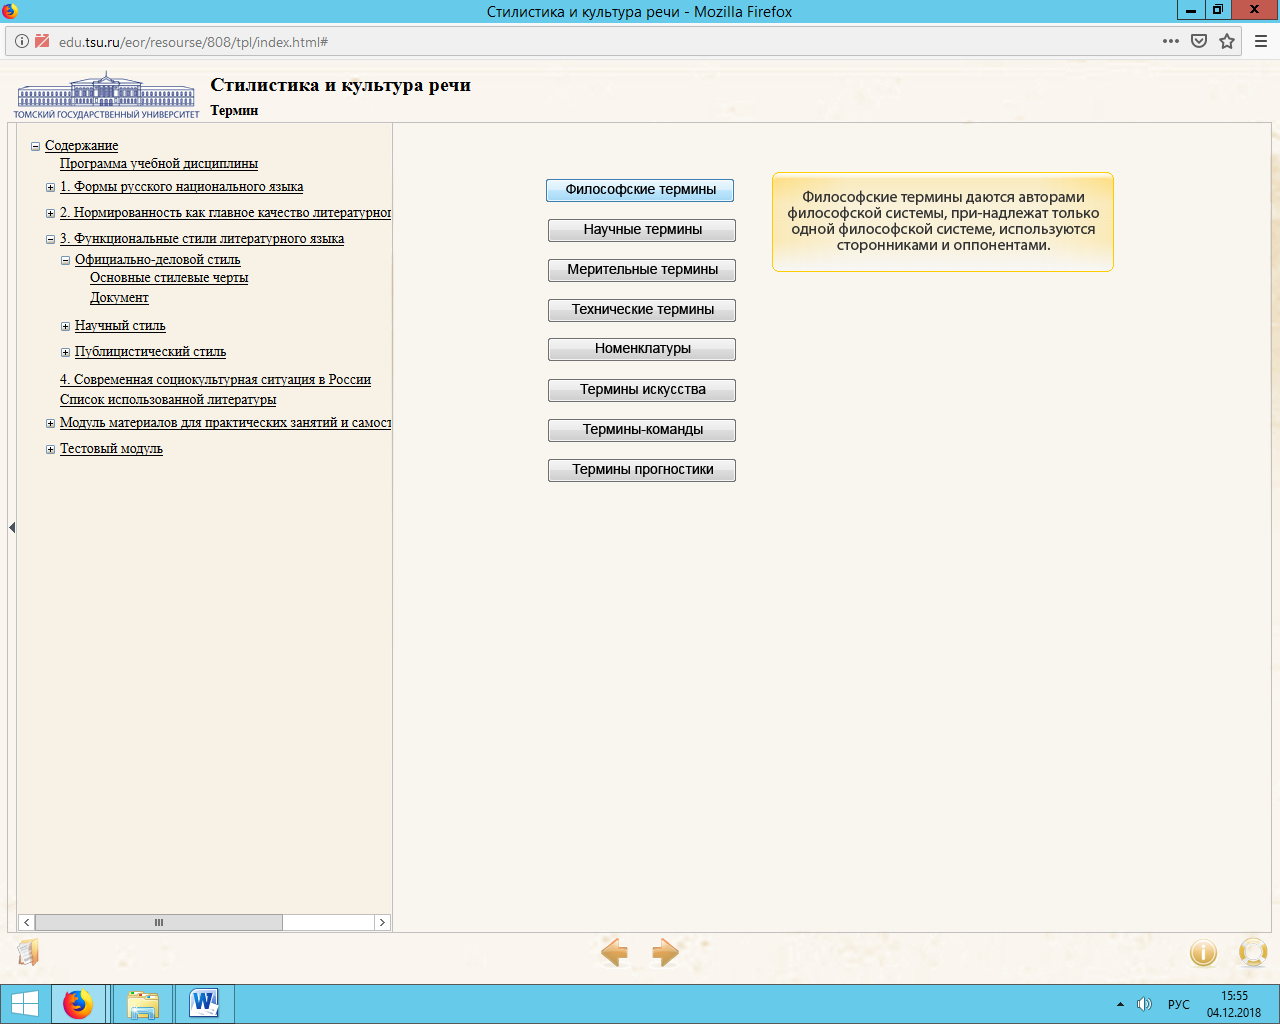Collapse the Содержание tree root
Viewport: 1280px width, 1024px height.
click(35, 146)
